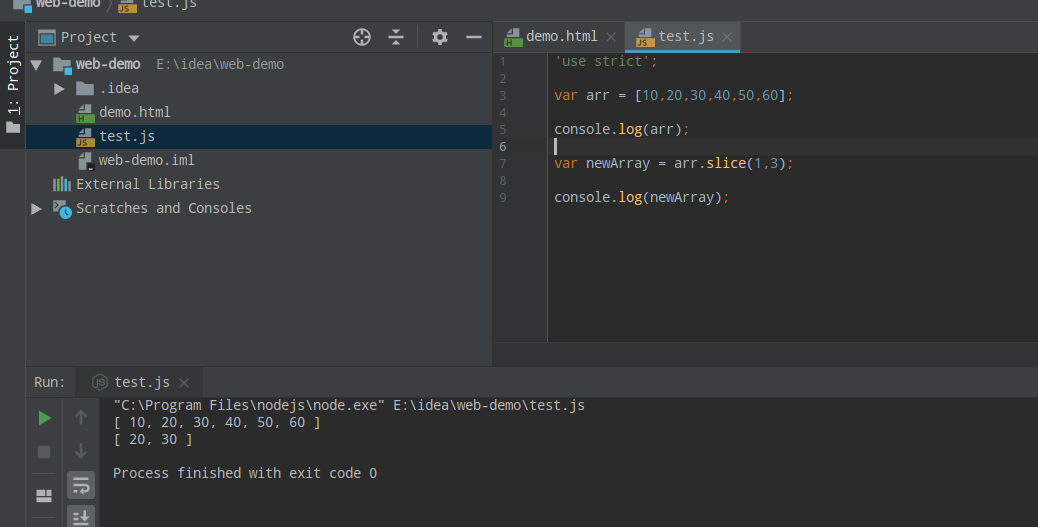Open the Project view dropdown

(x=134, y=38)
